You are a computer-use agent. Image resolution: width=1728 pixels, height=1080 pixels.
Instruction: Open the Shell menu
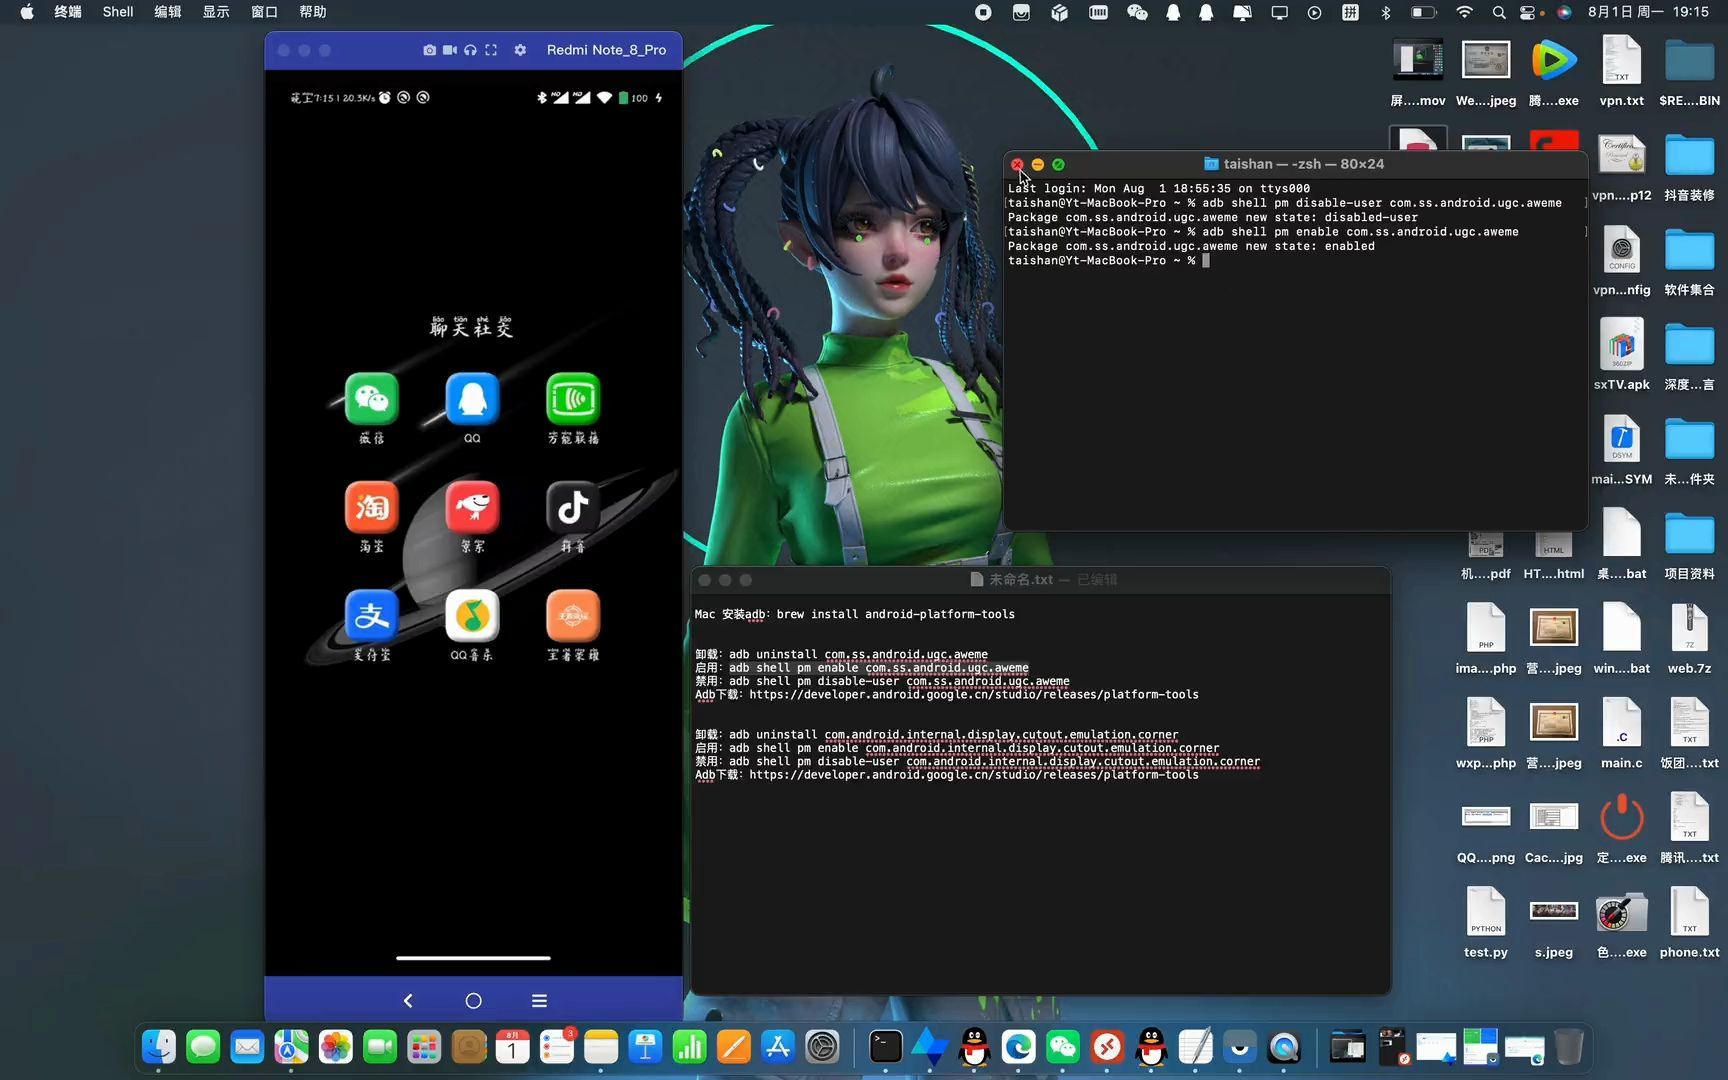tap(117, 12)
